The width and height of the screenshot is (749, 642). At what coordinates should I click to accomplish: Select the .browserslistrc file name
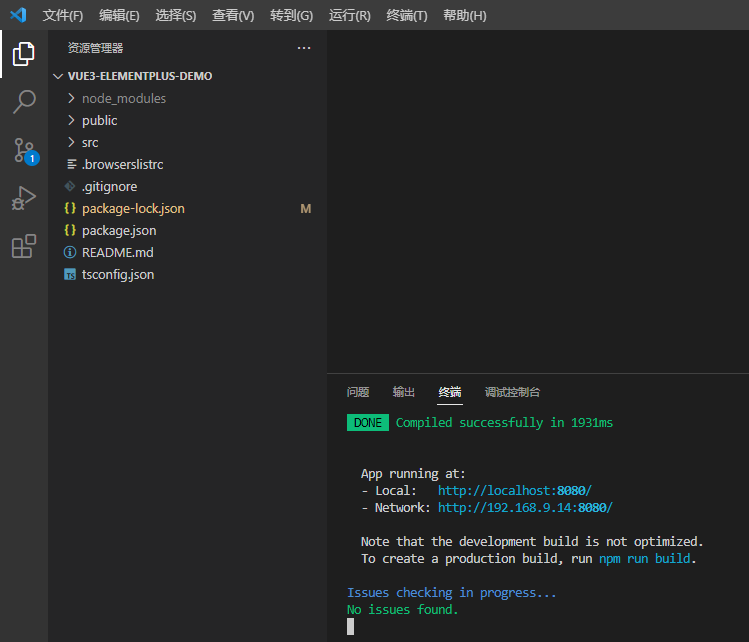[122, 164]
